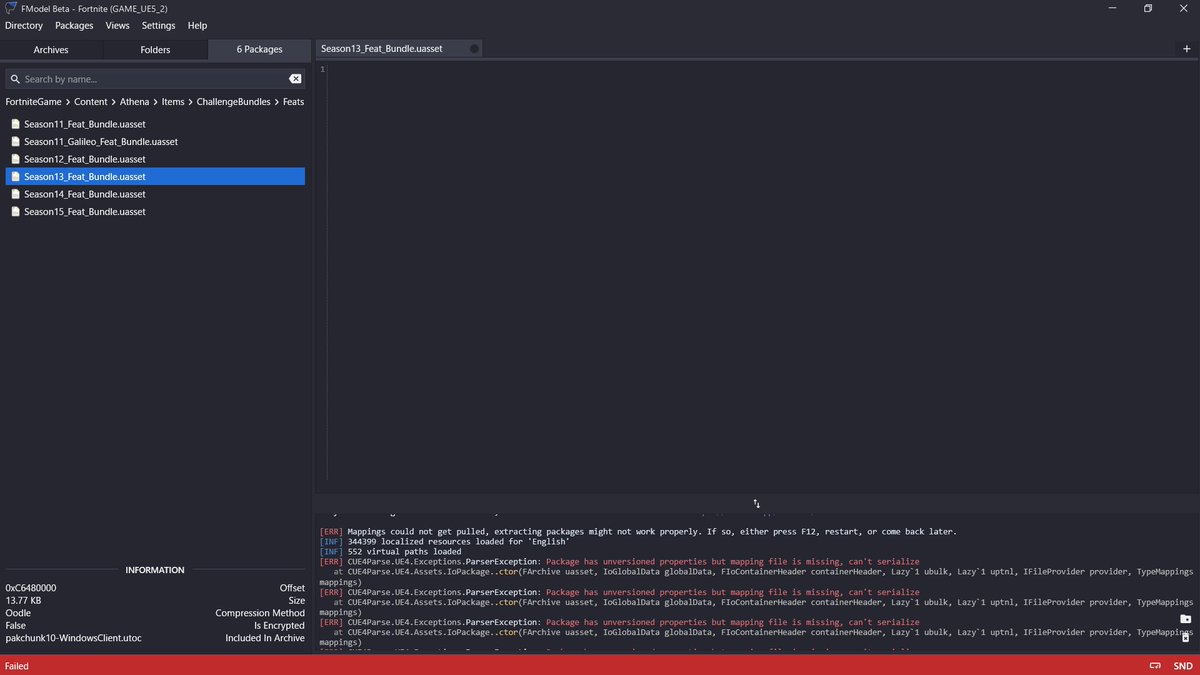Screen dimensions: 1200x675
Task: Restore down the FModel window
Action: 1148,8
